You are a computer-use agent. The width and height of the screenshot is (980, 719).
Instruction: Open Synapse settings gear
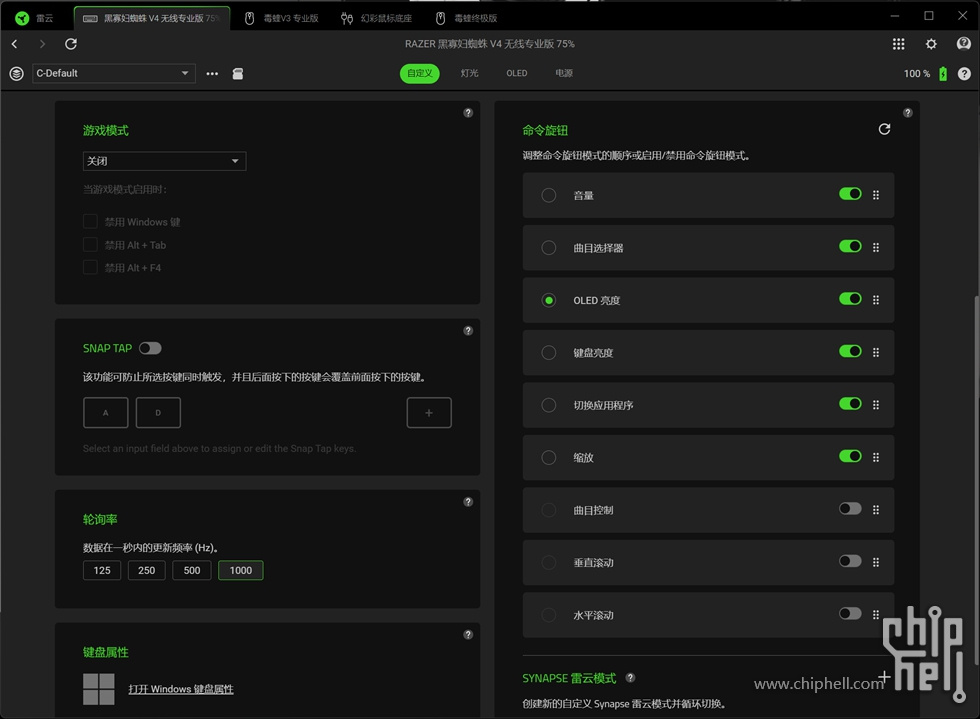click(x=931, y=44)
